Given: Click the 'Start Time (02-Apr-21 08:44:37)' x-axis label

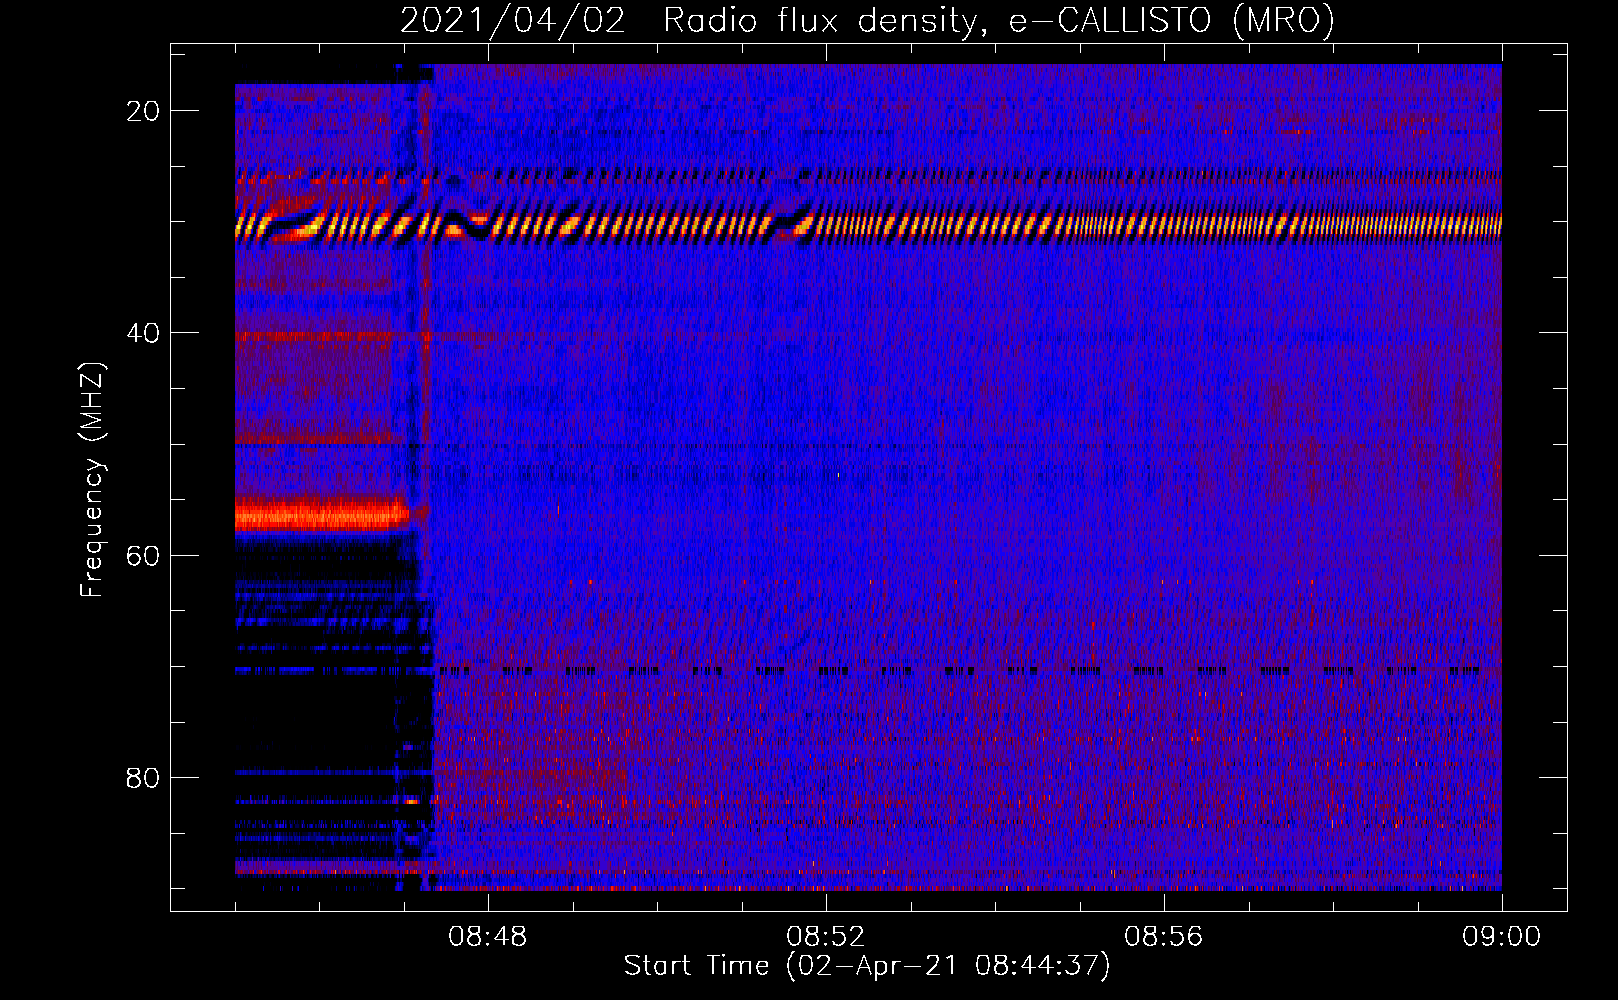Looking at the screenshot, I should [867, 966].
